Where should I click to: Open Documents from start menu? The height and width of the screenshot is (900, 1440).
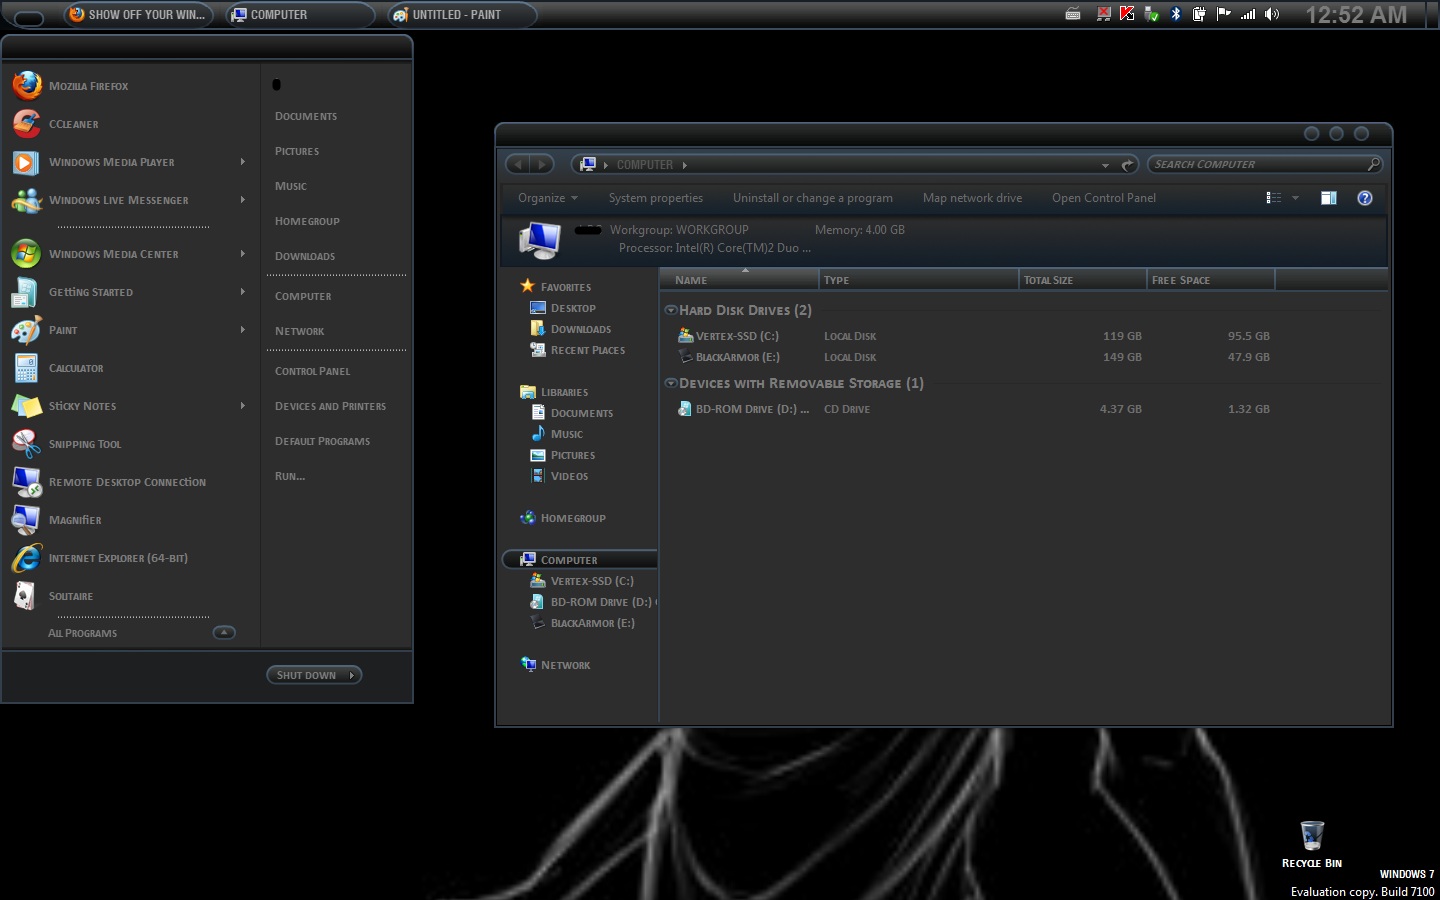306,117
